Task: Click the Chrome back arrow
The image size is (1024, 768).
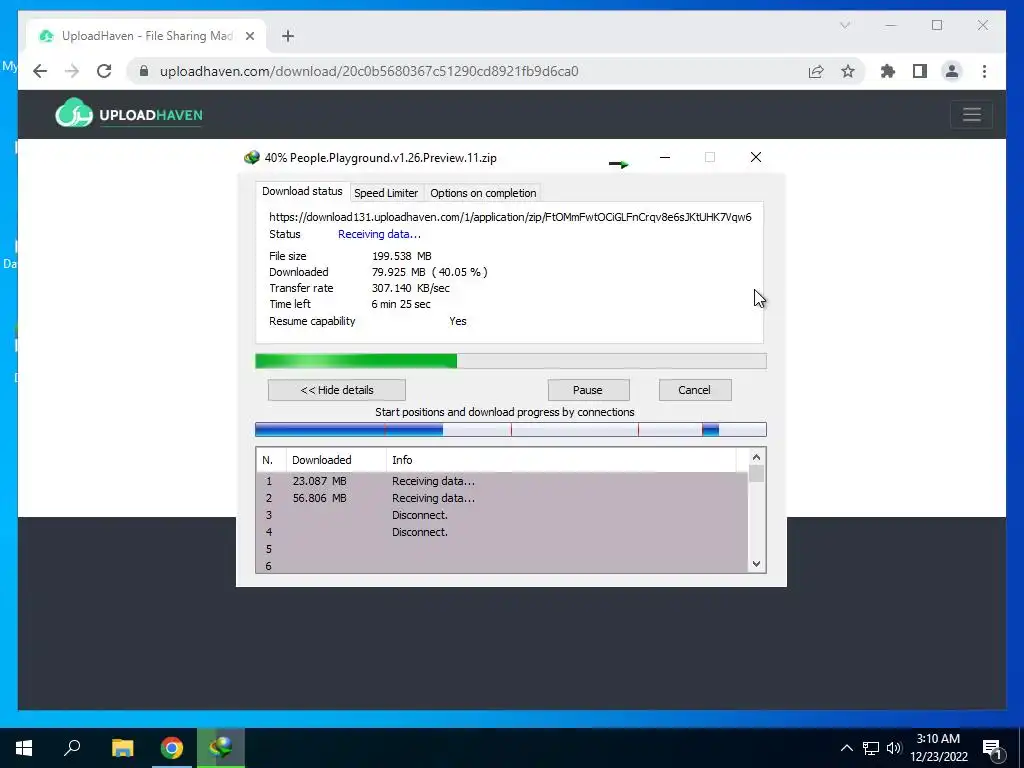Action: tap(40, 71)
